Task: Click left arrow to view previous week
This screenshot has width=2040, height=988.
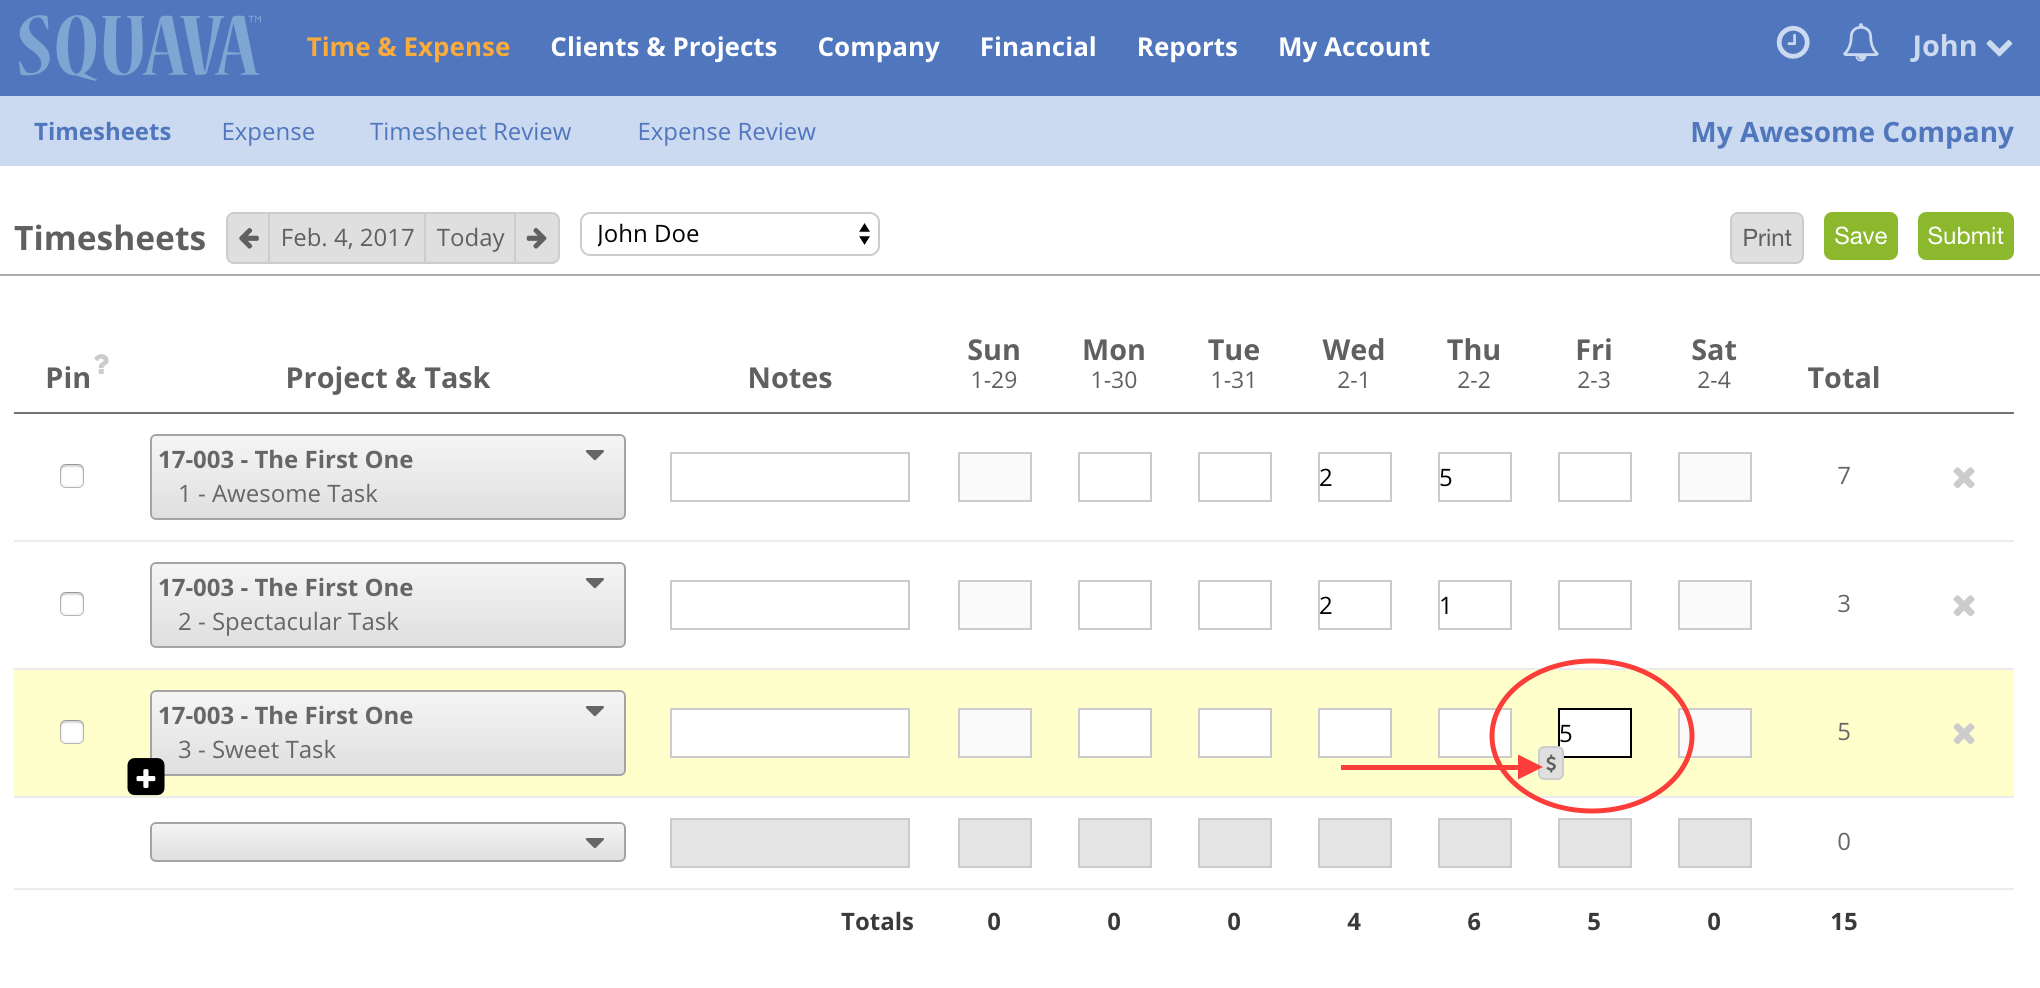Action: click(x=248, y=237)
